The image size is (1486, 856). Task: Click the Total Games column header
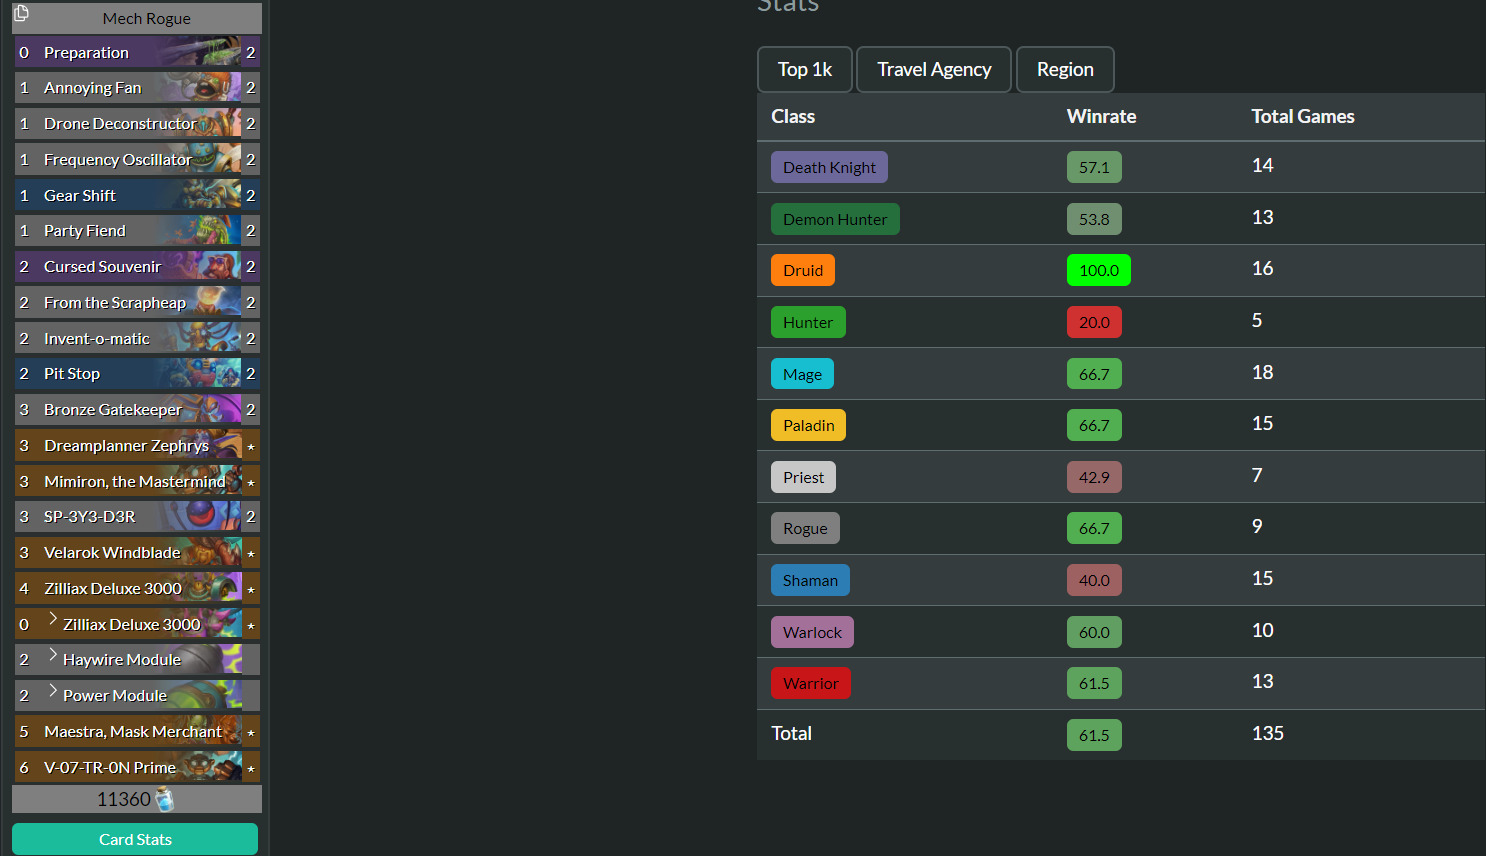(x=1302, y=117)
